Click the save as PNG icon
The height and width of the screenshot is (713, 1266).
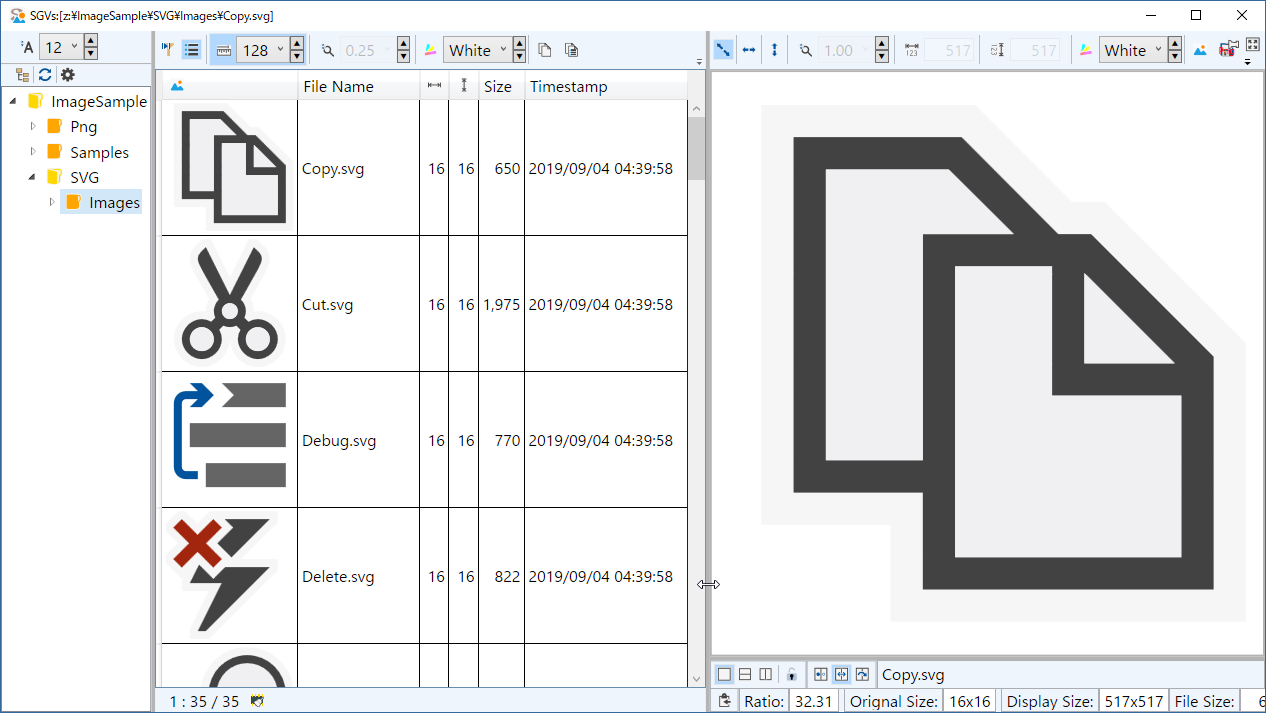(x=1228, y=49)
